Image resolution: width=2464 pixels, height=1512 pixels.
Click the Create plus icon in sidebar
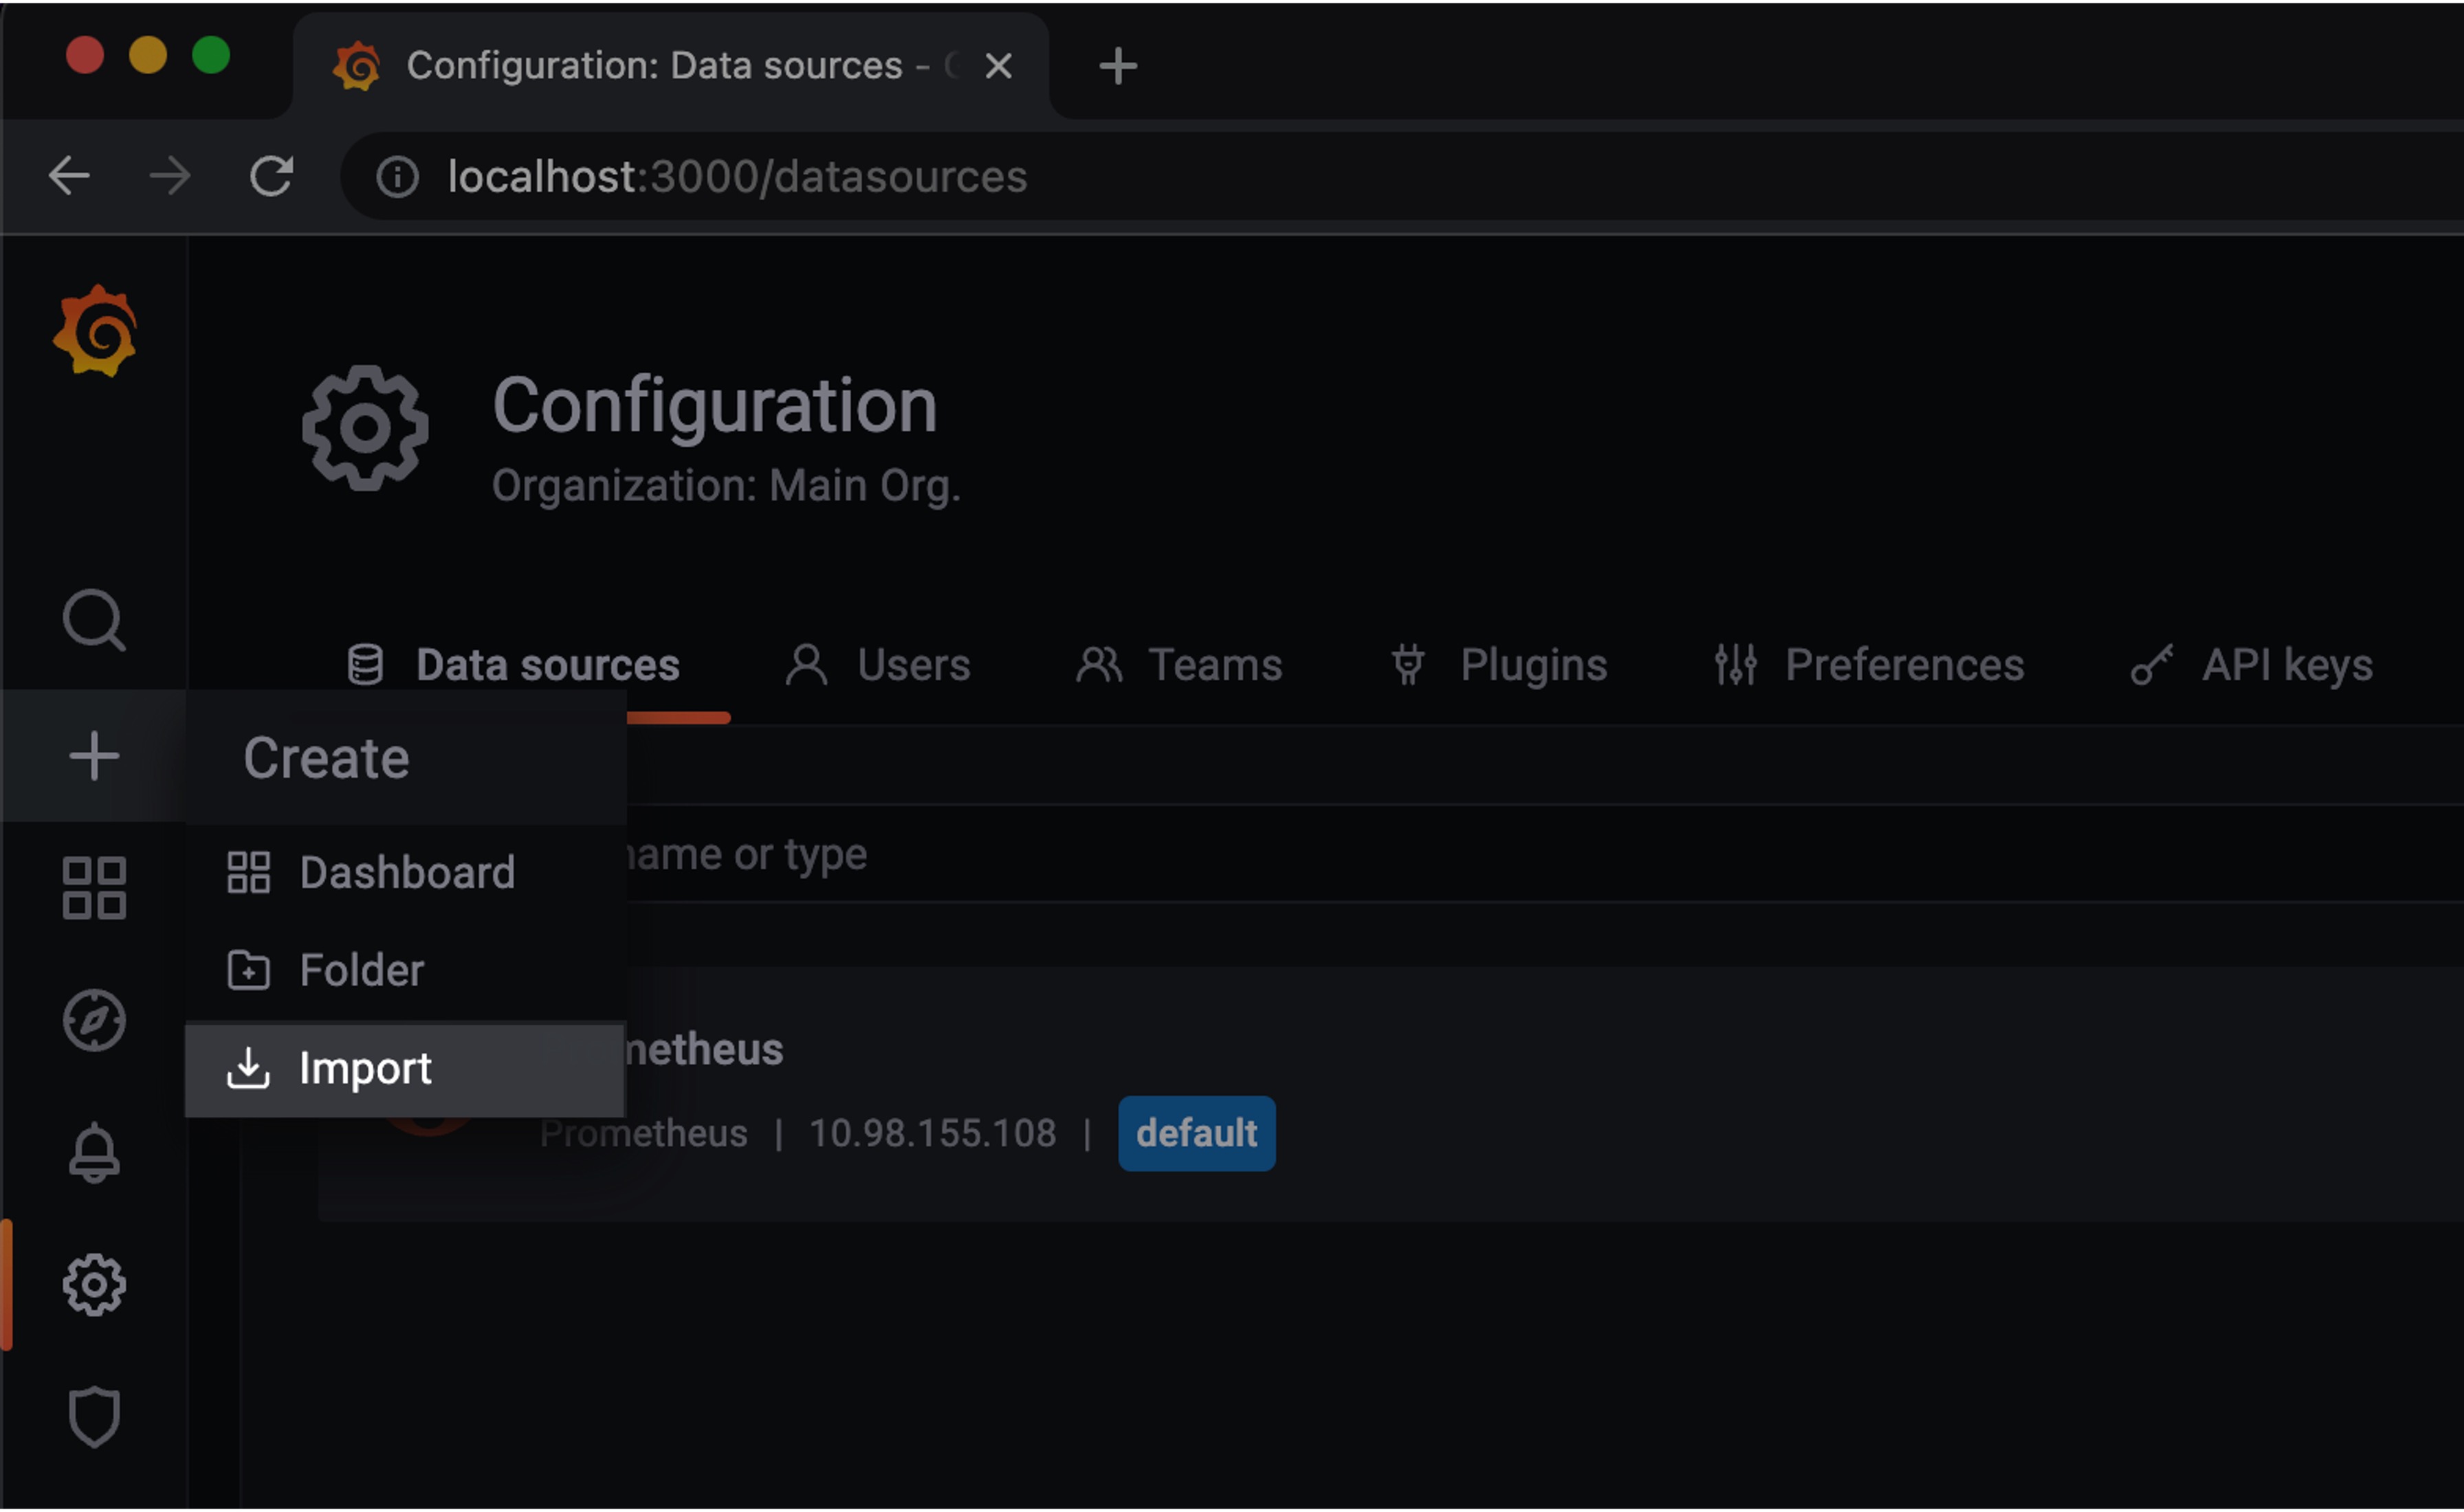point(94,756)
